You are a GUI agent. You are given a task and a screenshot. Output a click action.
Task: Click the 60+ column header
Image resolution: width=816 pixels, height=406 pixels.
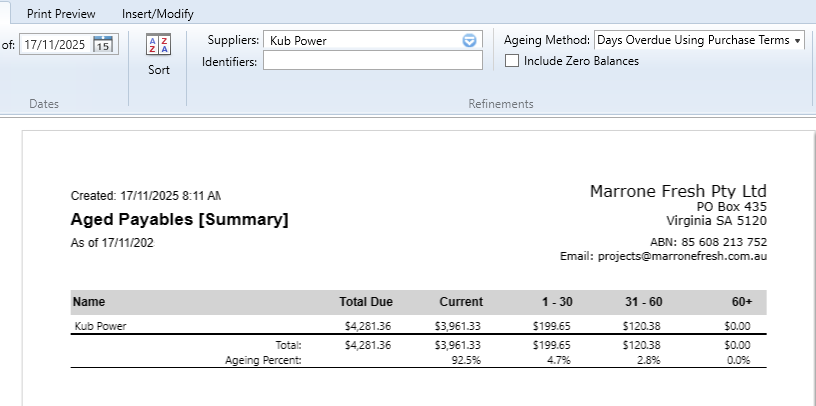click(x=741, y=302)
